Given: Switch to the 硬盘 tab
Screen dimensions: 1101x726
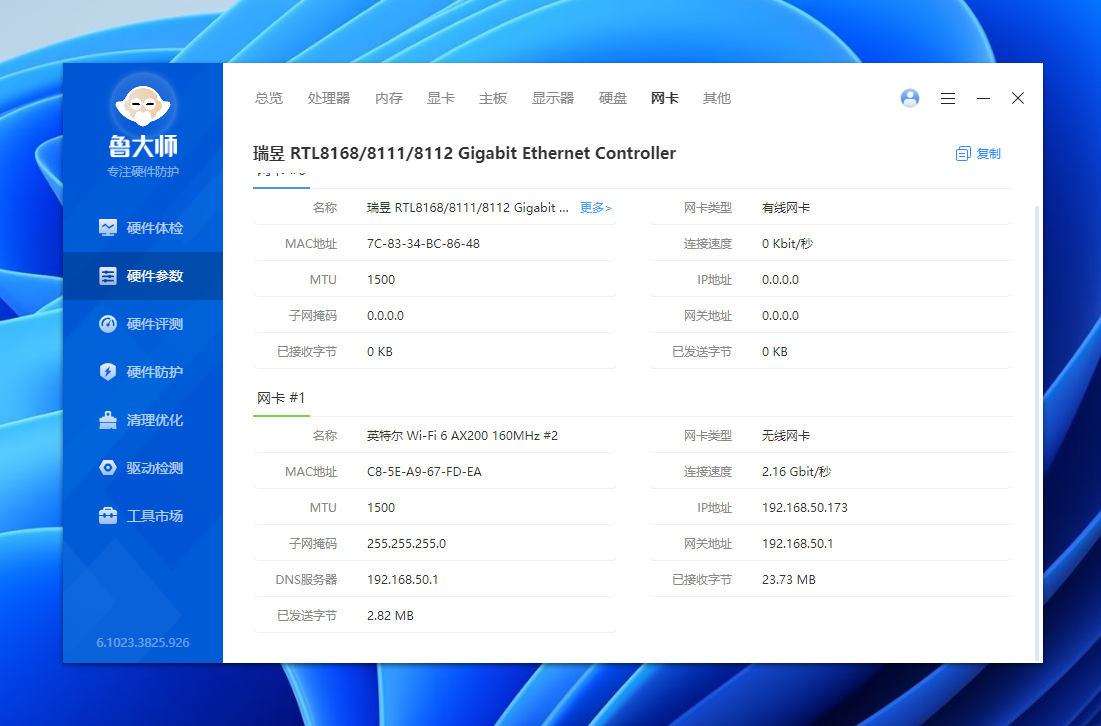Looking at the screenshot, I should tap(612, 98).
